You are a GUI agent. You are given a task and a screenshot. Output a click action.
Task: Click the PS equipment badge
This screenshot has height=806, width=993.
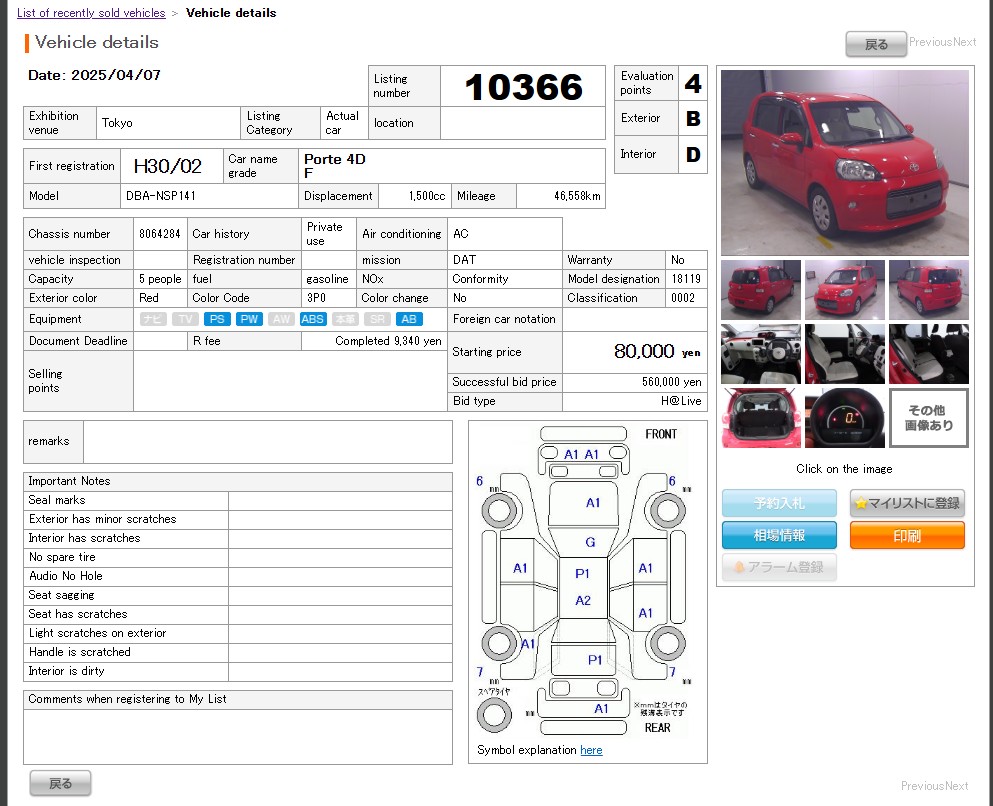point(217,319)
